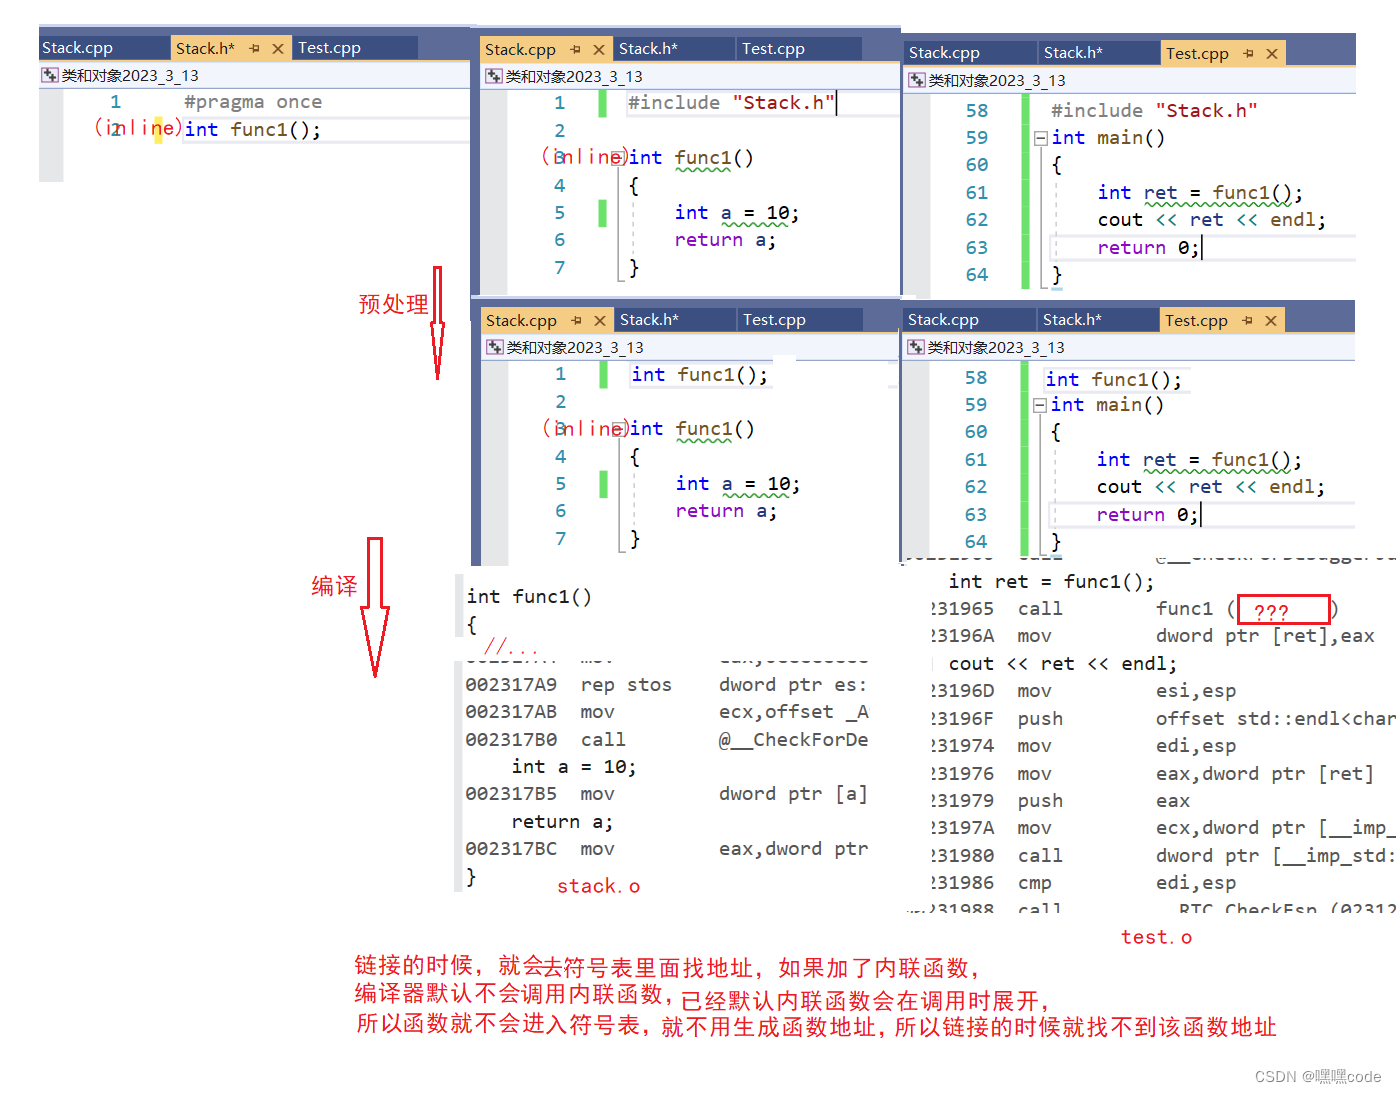The width and height of the screenshot is (1396, 1094).
Task: Click line 1 'int func1();' declaration
Action: (700, 375)
